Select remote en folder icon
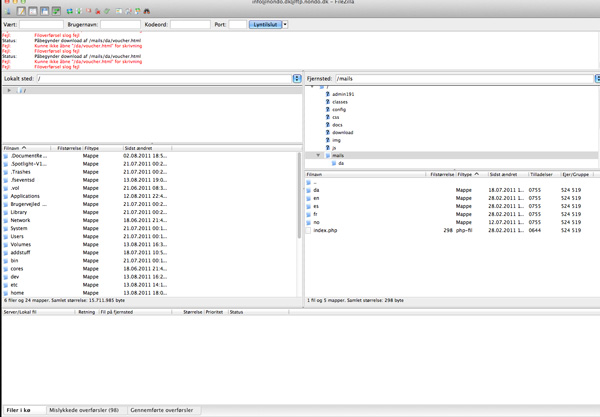 pyautogui.click(x=308, y=198)
